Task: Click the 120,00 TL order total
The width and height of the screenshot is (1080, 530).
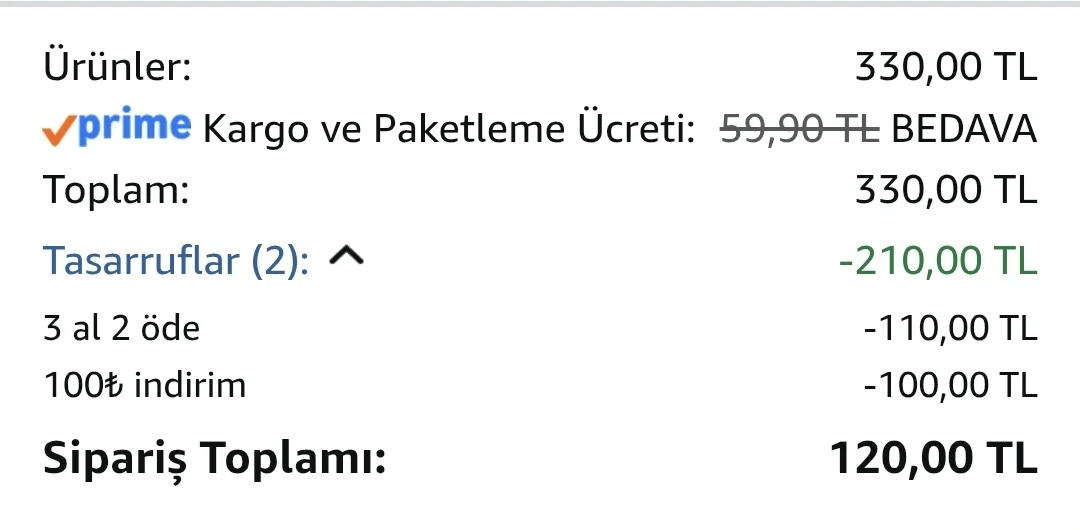Action: (933, 458)
